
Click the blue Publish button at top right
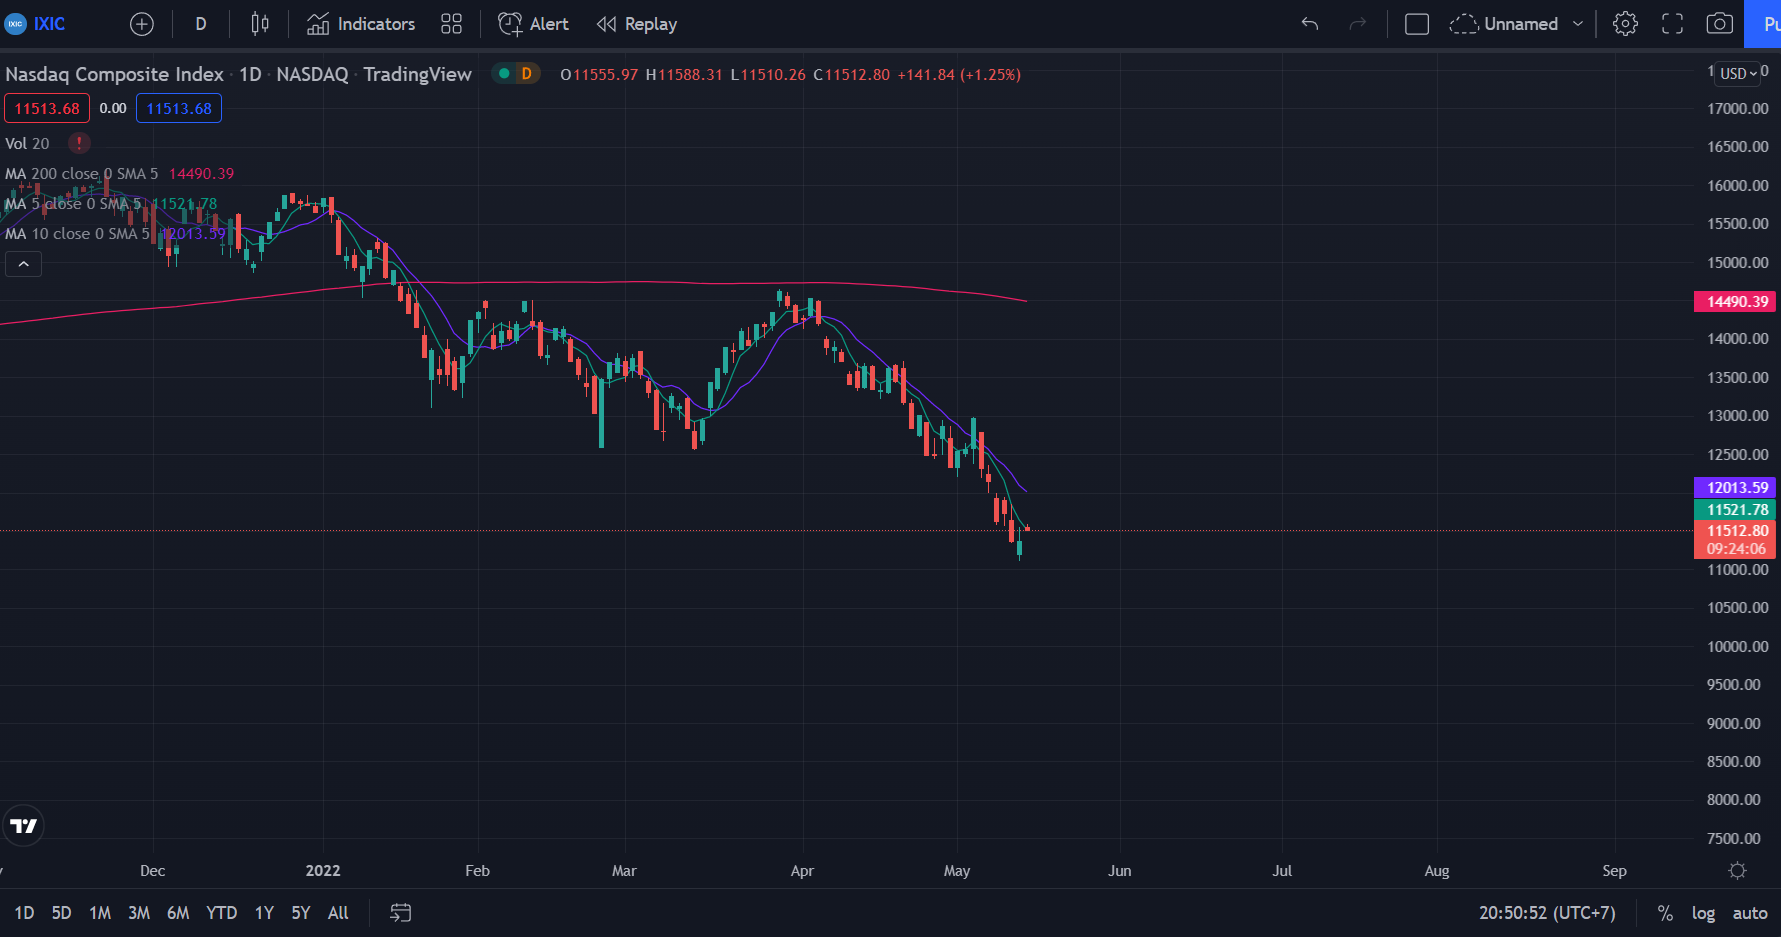1763,24
